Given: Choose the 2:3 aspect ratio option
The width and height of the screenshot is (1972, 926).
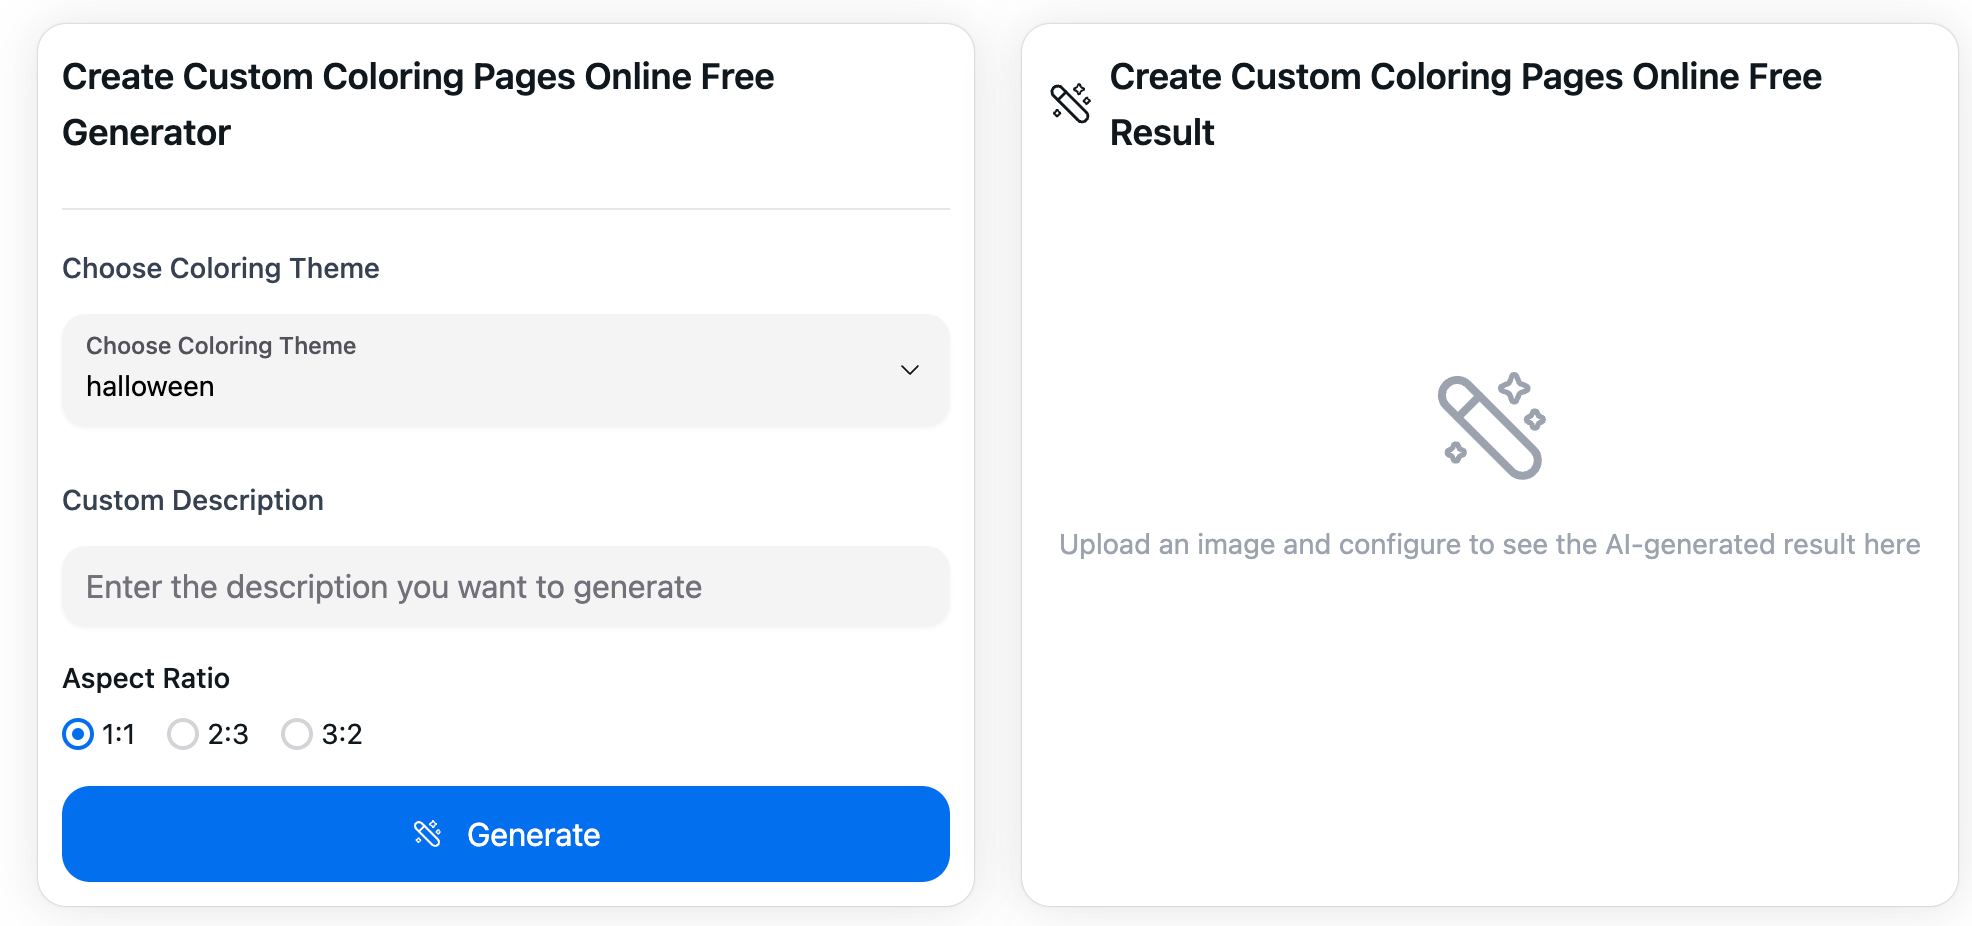Looking at the screenshot, I should 183,734.
